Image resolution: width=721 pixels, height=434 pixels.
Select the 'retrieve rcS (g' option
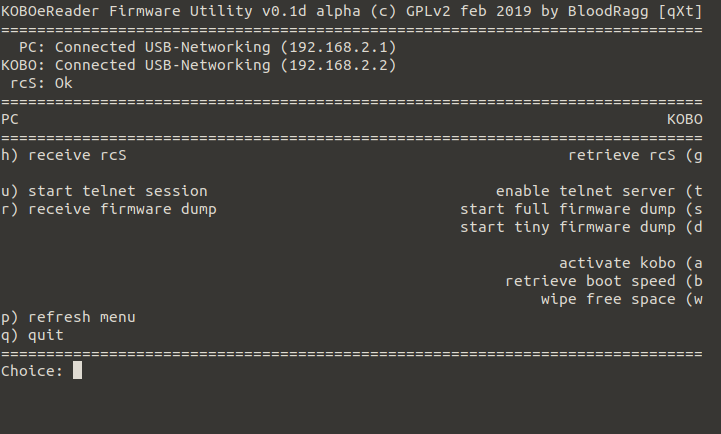point(635,155)
